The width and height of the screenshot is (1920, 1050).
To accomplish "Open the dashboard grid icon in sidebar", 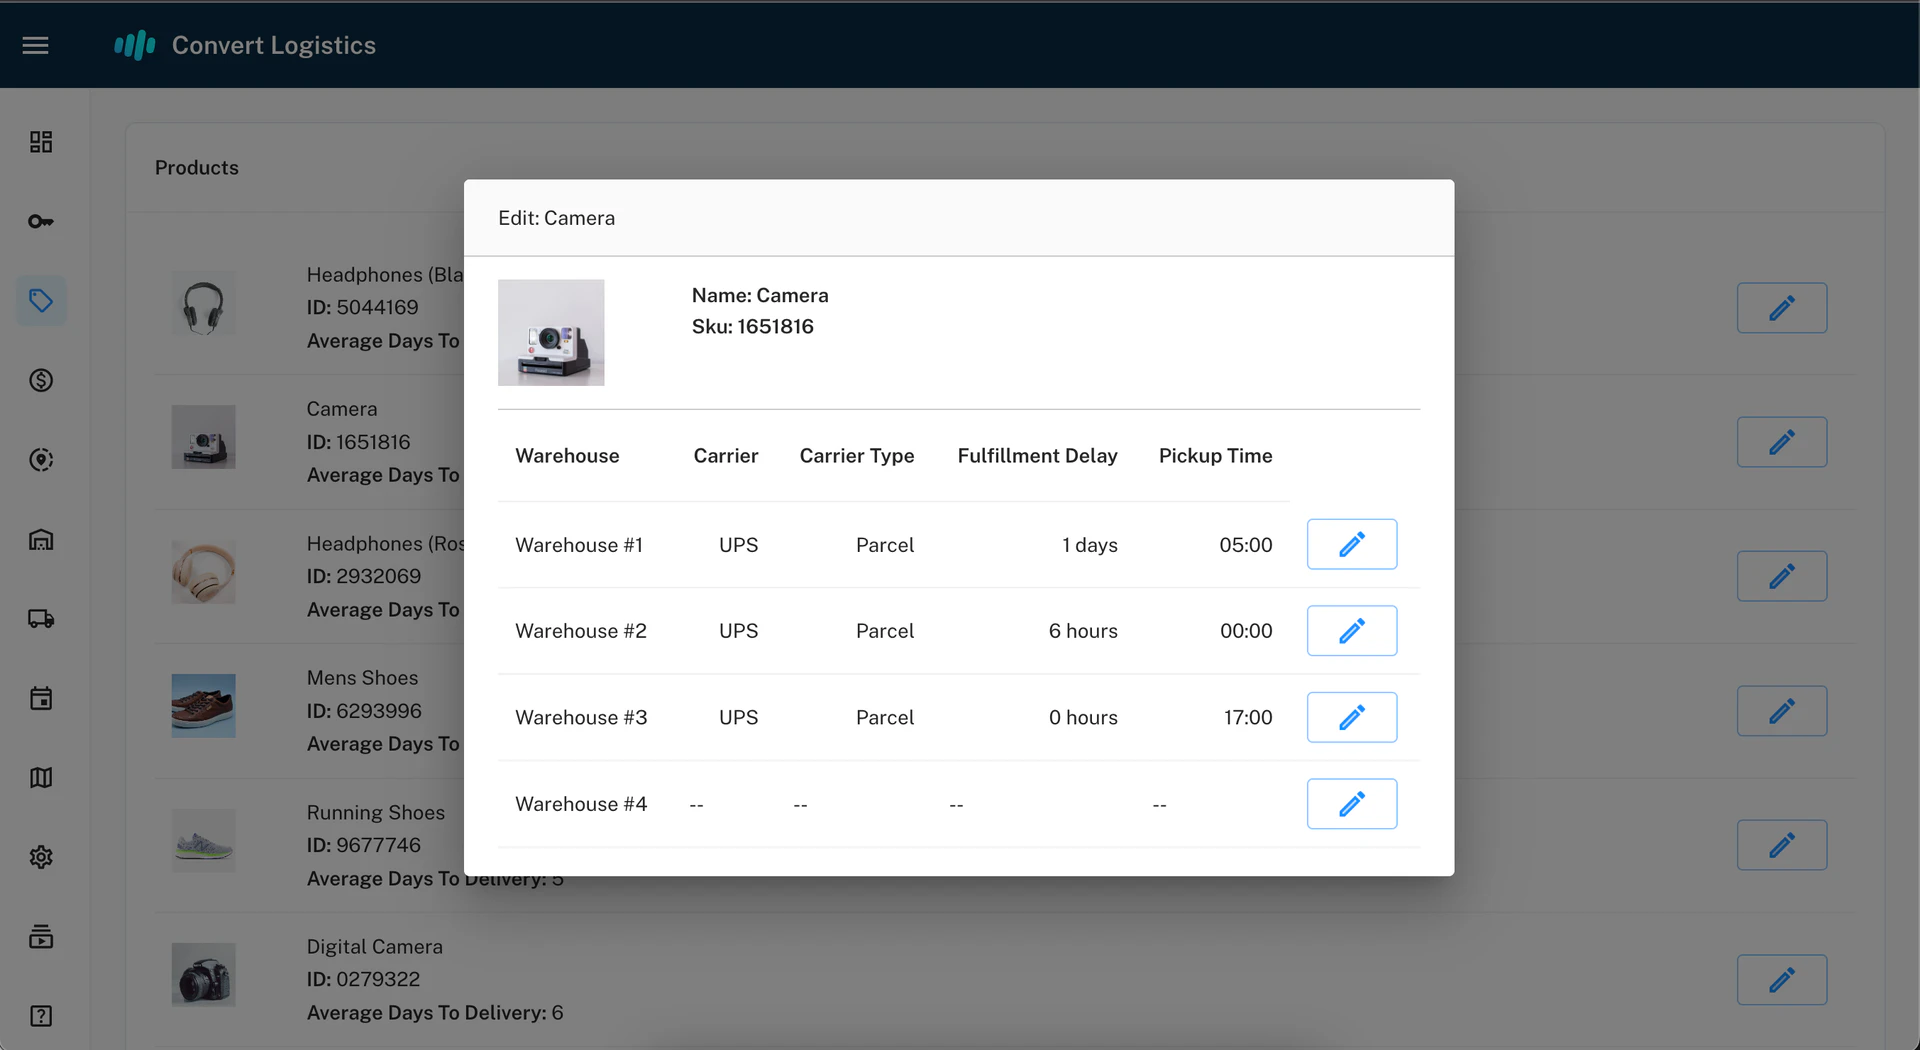I will point(41,141).
